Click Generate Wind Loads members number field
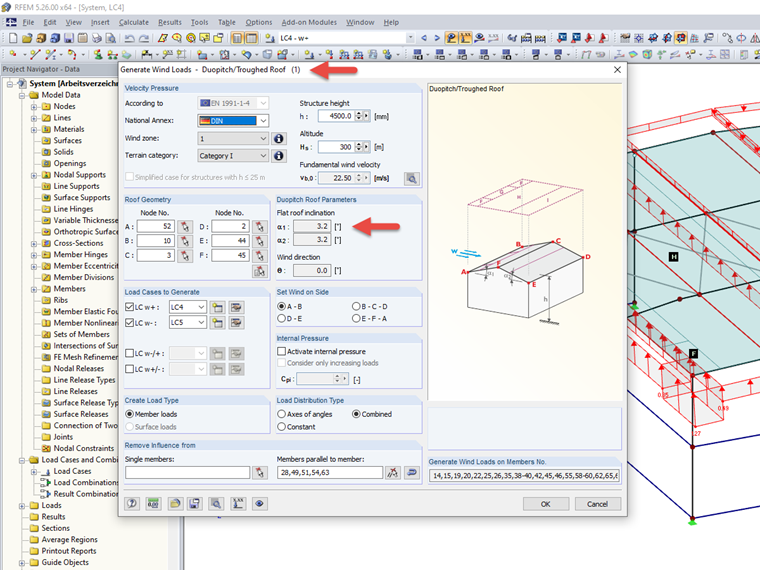760x570 pixels. 524,476
